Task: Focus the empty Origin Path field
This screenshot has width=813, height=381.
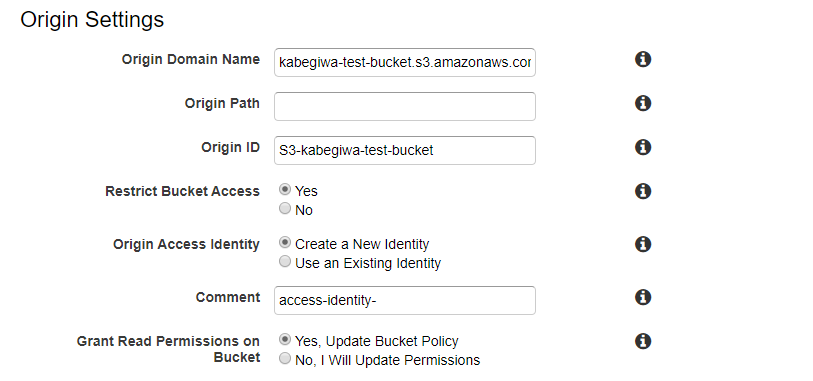Action: tap(404, 106)
